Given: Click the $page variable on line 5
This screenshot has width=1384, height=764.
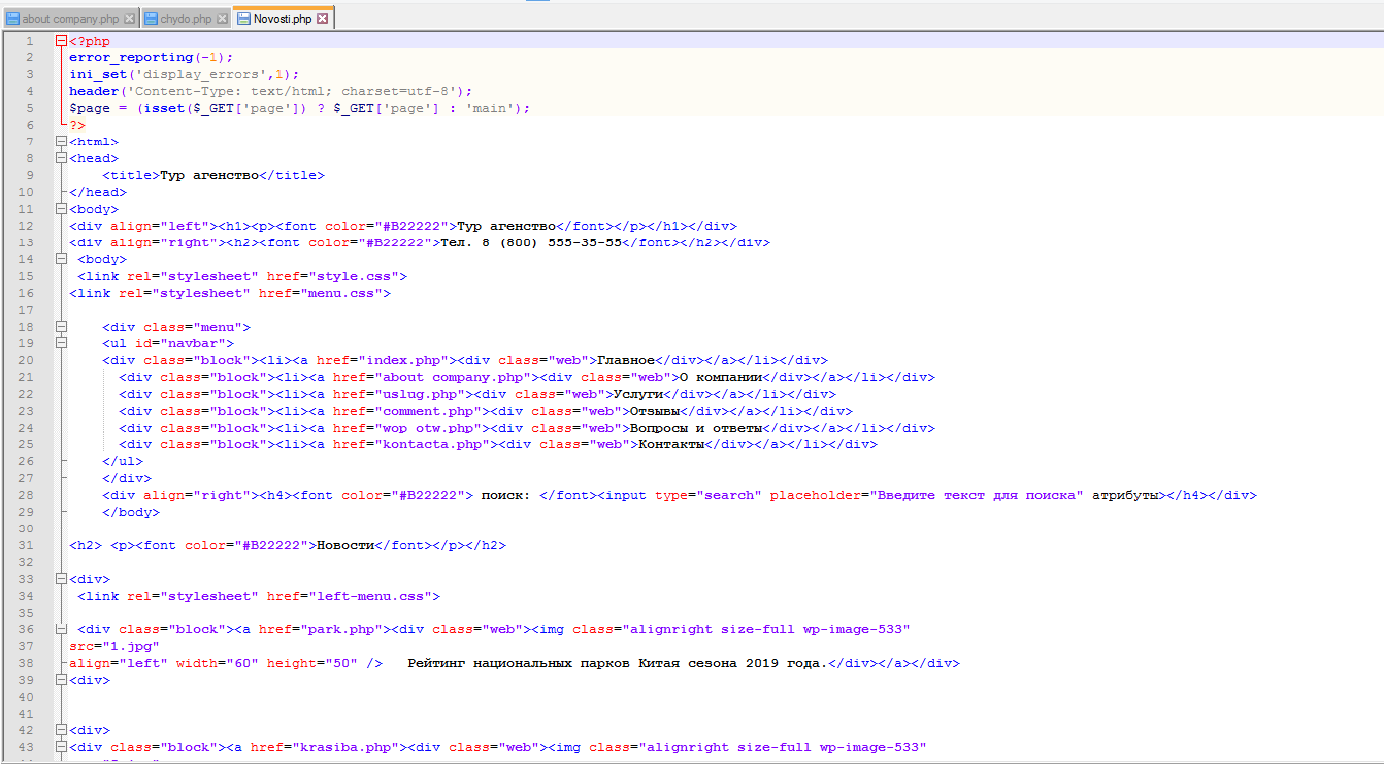Looking at the screenshot, I should click(x=89, y=108).
